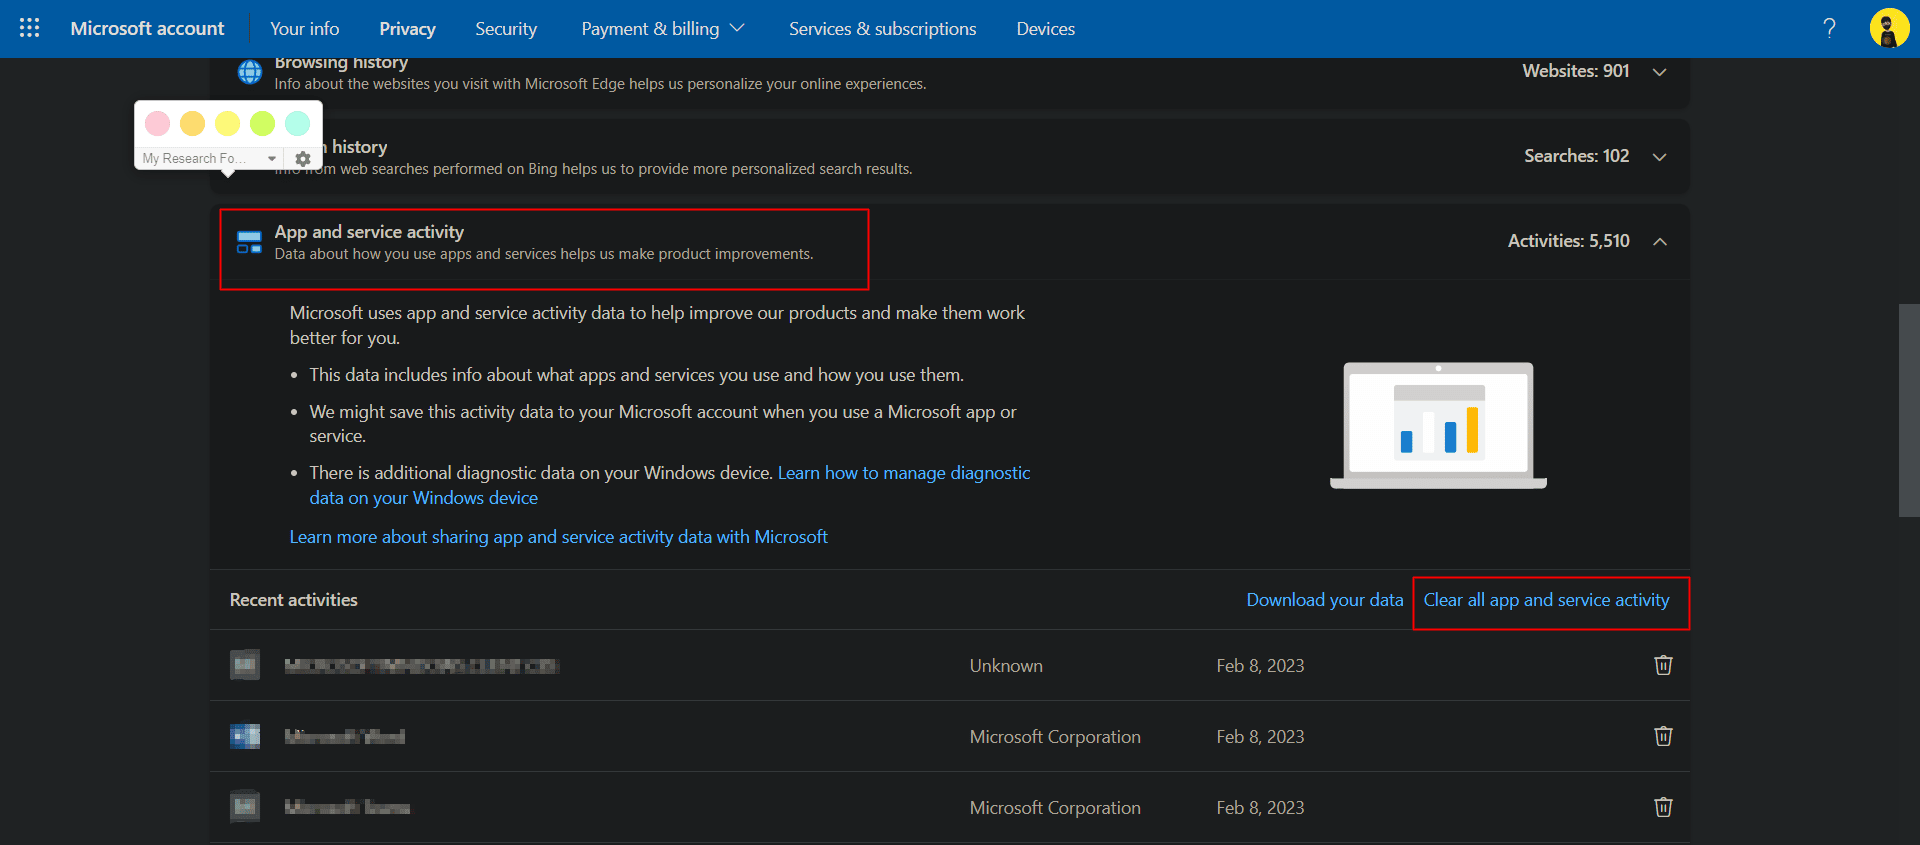Click the Websites: 901 count
The width and height of the screenshot is (1920, 845).
[x=1576, y=71]
